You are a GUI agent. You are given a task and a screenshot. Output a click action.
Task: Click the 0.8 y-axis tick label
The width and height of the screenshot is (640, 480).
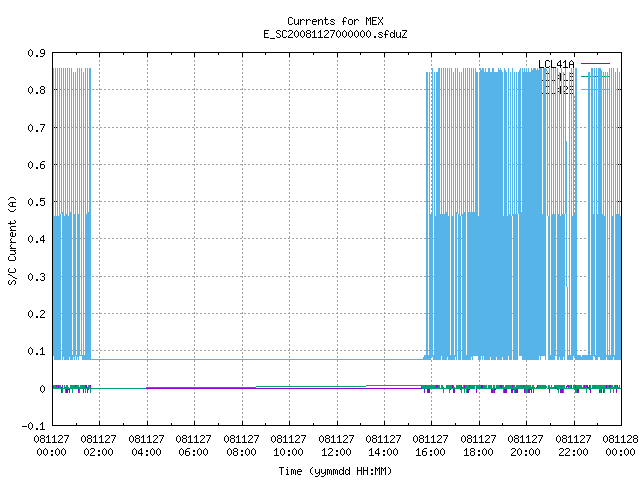click(37, 90)
